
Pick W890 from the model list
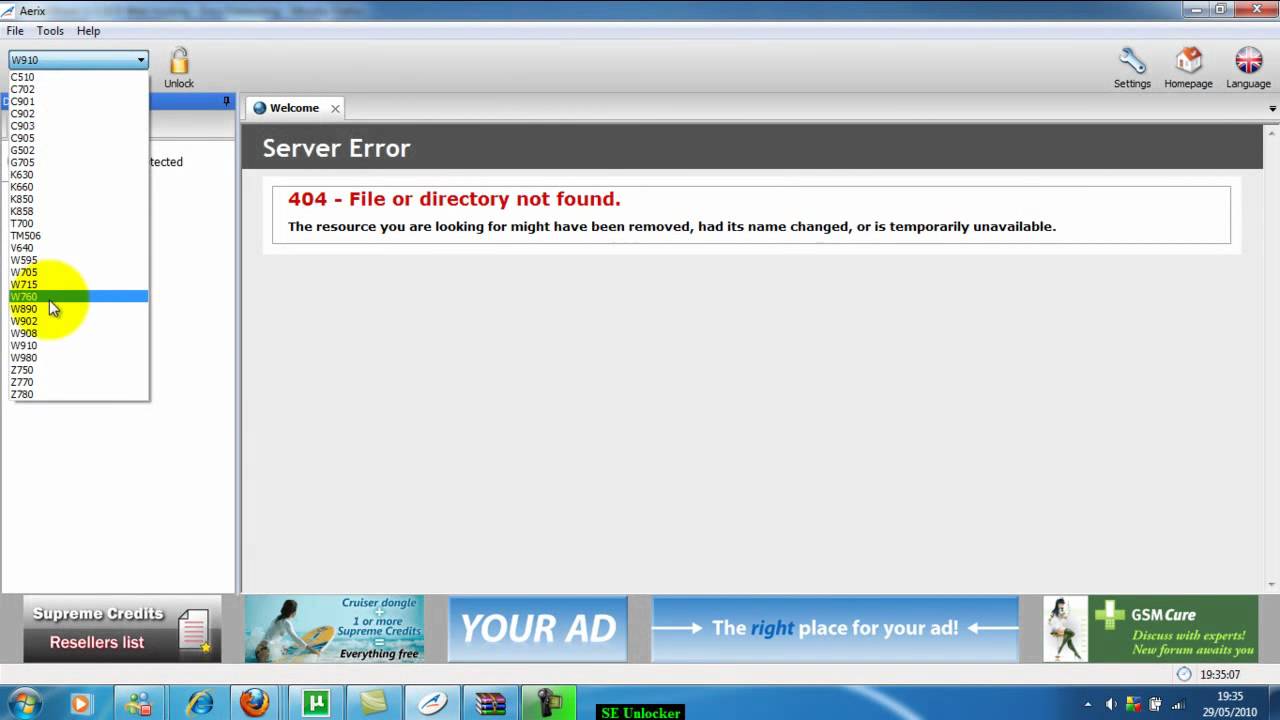pos(79,309)
